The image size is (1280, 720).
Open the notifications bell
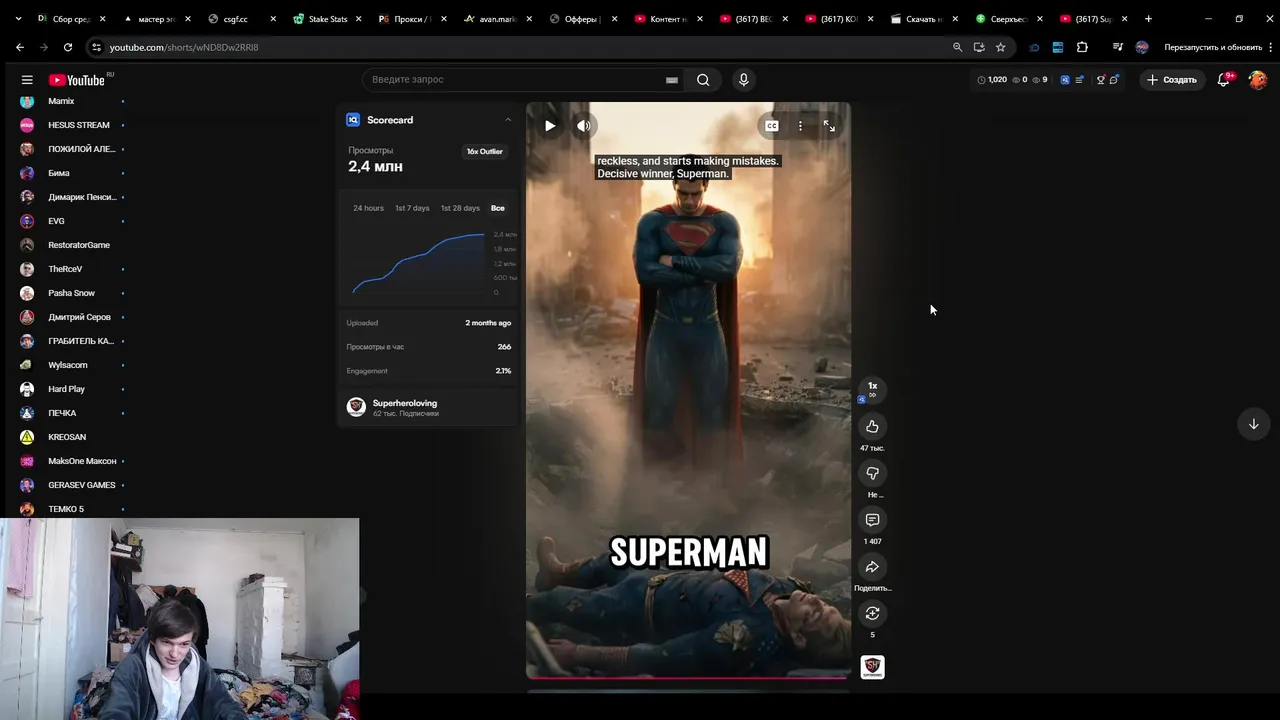click(x=1223, y=80)
